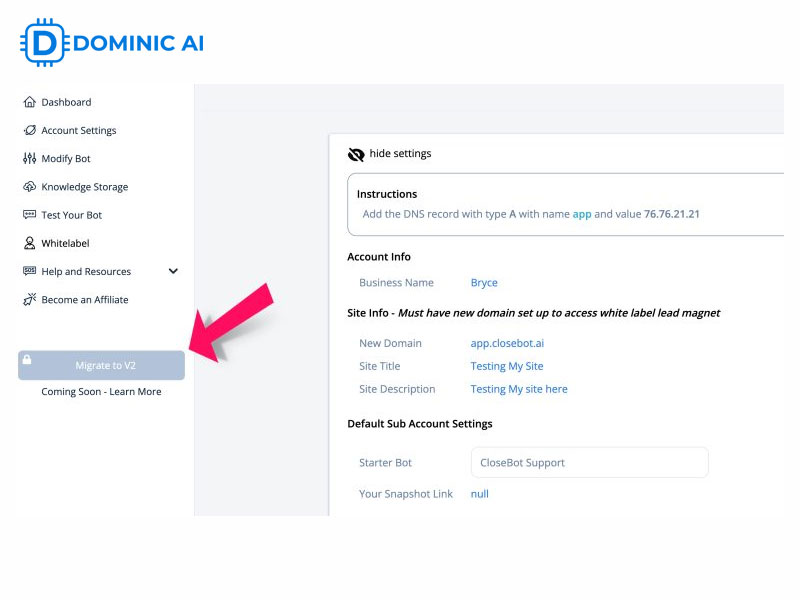Hide settings using the eye-slash toggle

tap(356, 153)
